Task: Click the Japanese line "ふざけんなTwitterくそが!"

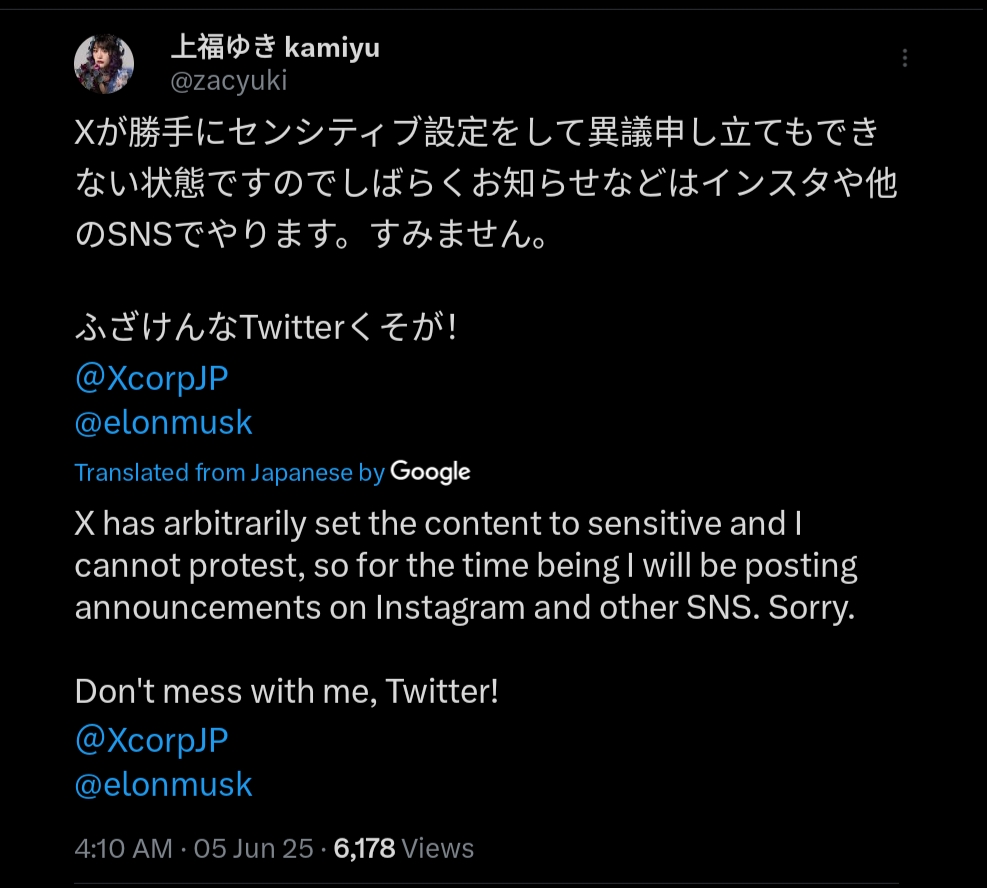Action: (x=266, y=329)
